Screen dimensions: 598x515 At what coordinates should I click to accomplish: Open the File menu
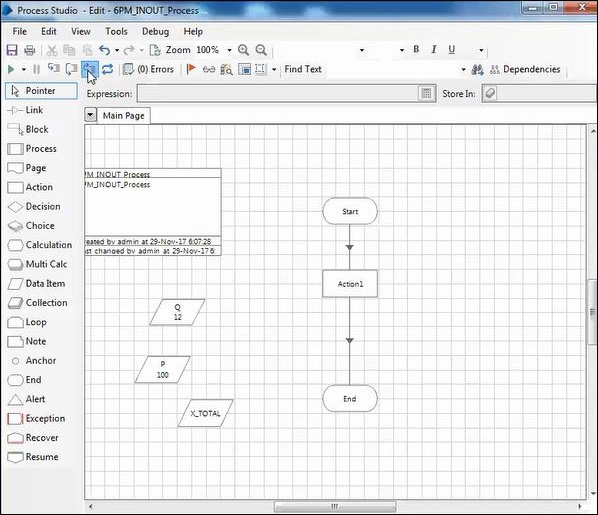(19, 31)
